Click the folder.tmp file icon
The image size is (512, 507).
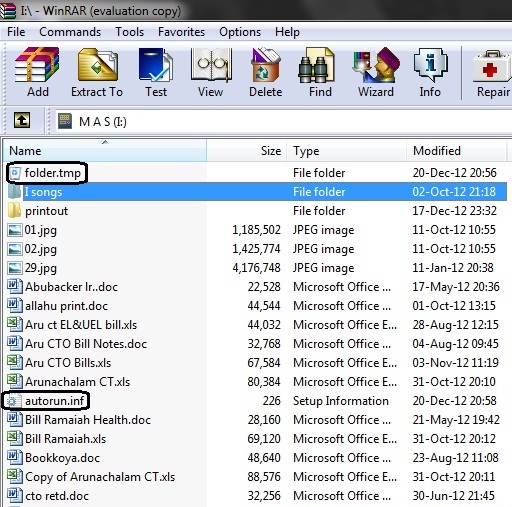tap(15, 173)
